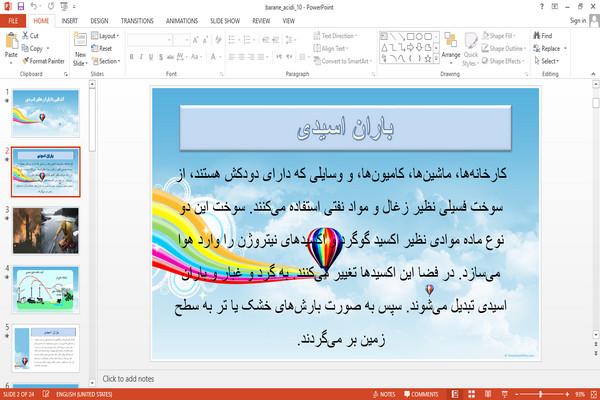Click the Clear All Formatting icon
Image resolution: width=600 pixels, height=400 pixels.
click(x=218, y=39)
